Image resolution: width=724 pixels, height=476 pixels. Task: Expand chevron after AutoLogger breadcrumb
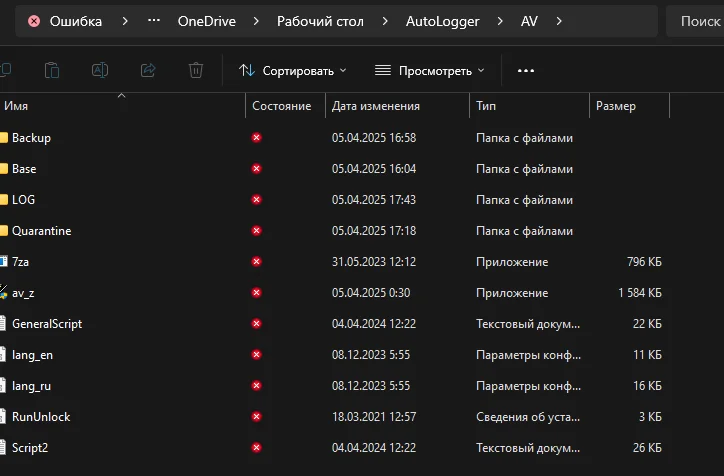pyautogui.click(x=500, y=21)
